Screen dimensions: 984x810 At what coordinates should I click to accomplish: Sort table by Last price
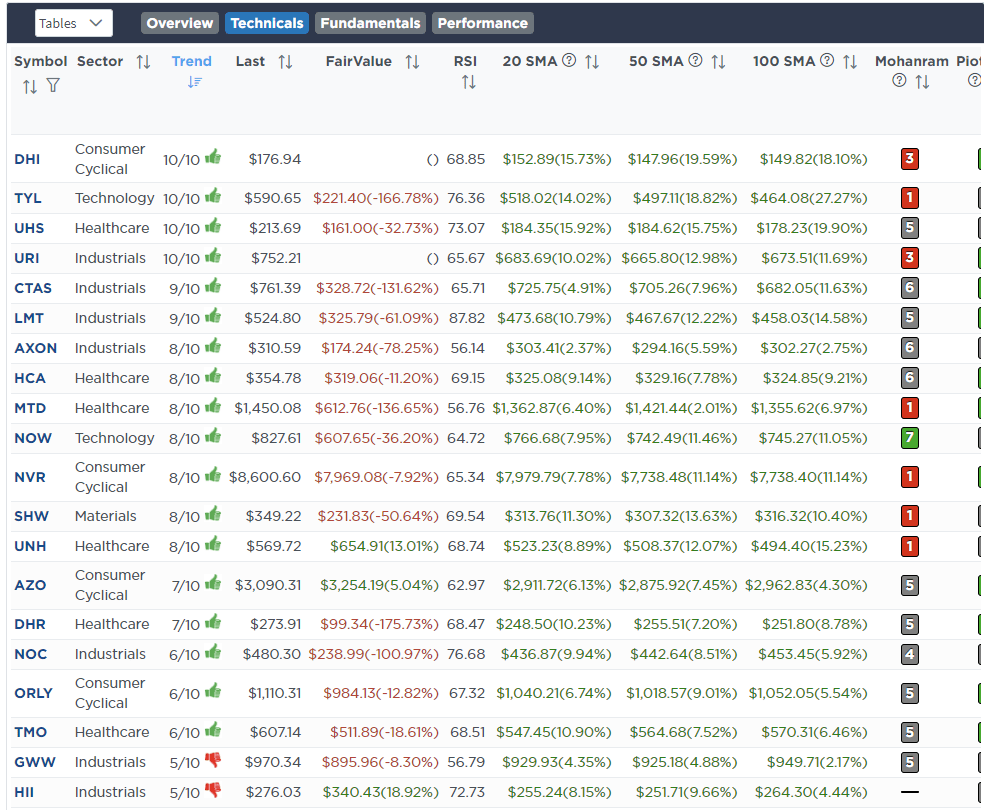pyautogui.click(x=285, y=62)
